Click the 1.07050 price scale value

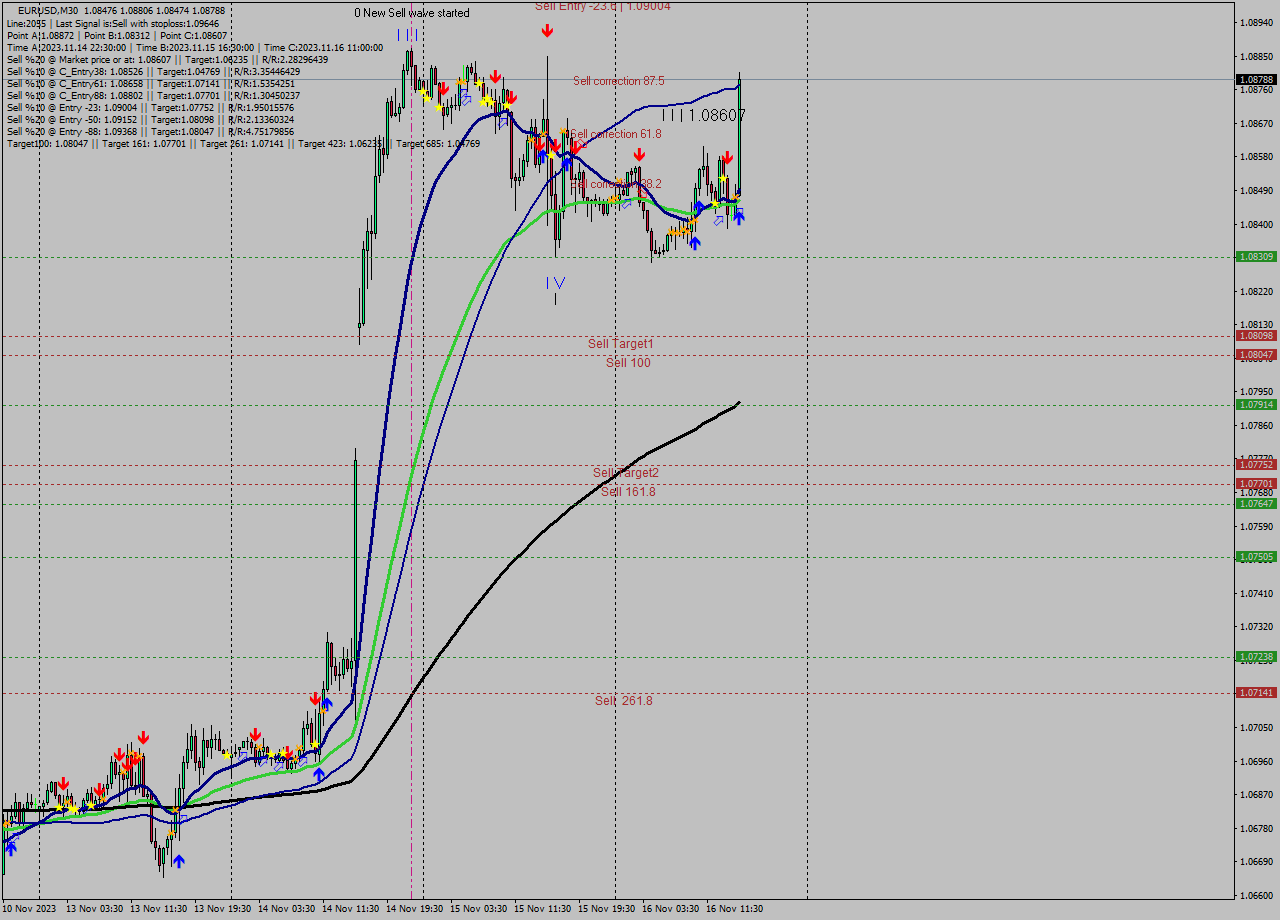point(1257,727)
